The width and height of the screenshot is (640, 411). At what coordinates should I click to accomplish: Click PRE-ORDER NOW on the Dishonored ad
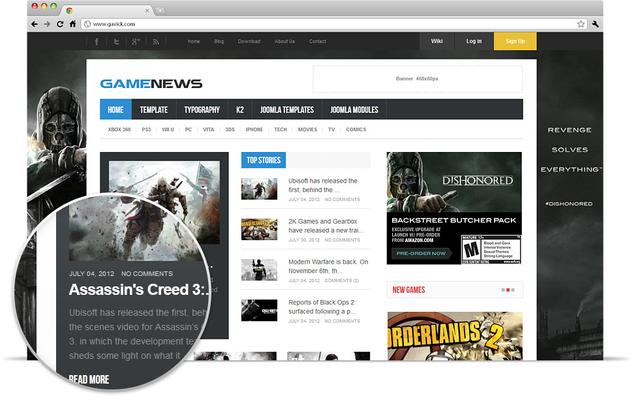tap(421, 253)
